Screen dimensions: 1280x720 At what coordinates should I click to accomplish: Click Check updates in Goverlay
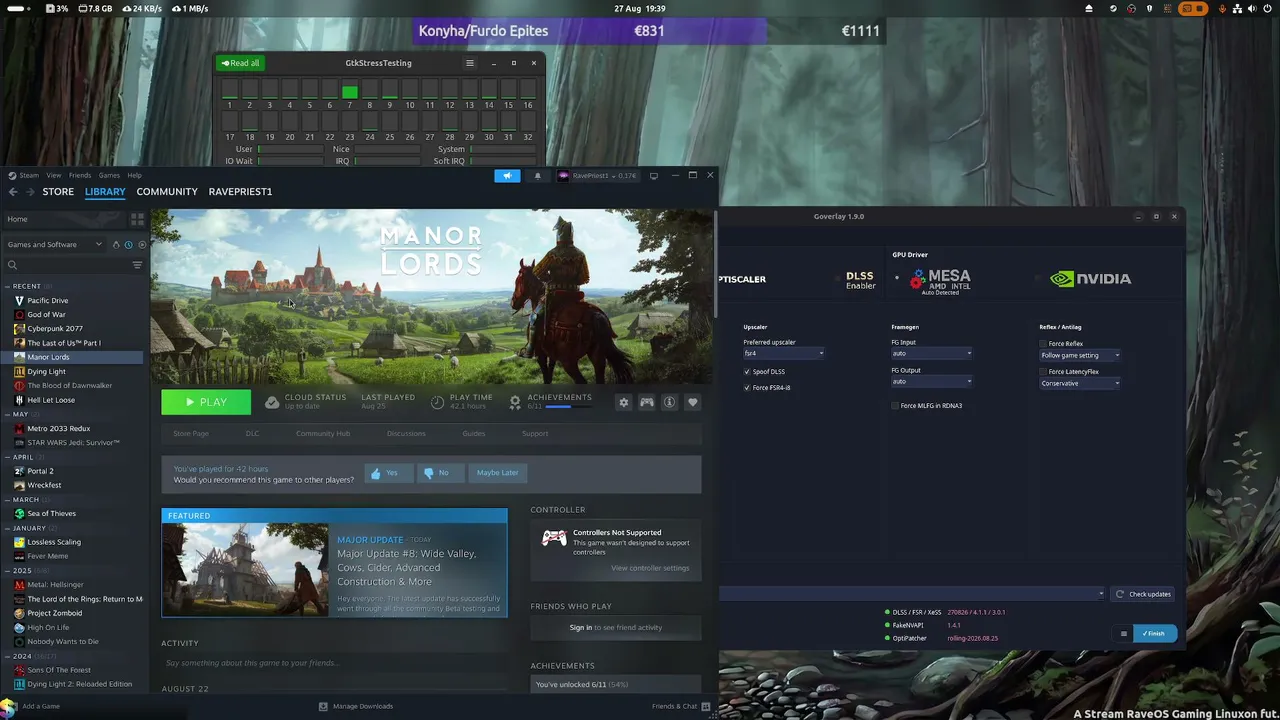coord(1143,594)
